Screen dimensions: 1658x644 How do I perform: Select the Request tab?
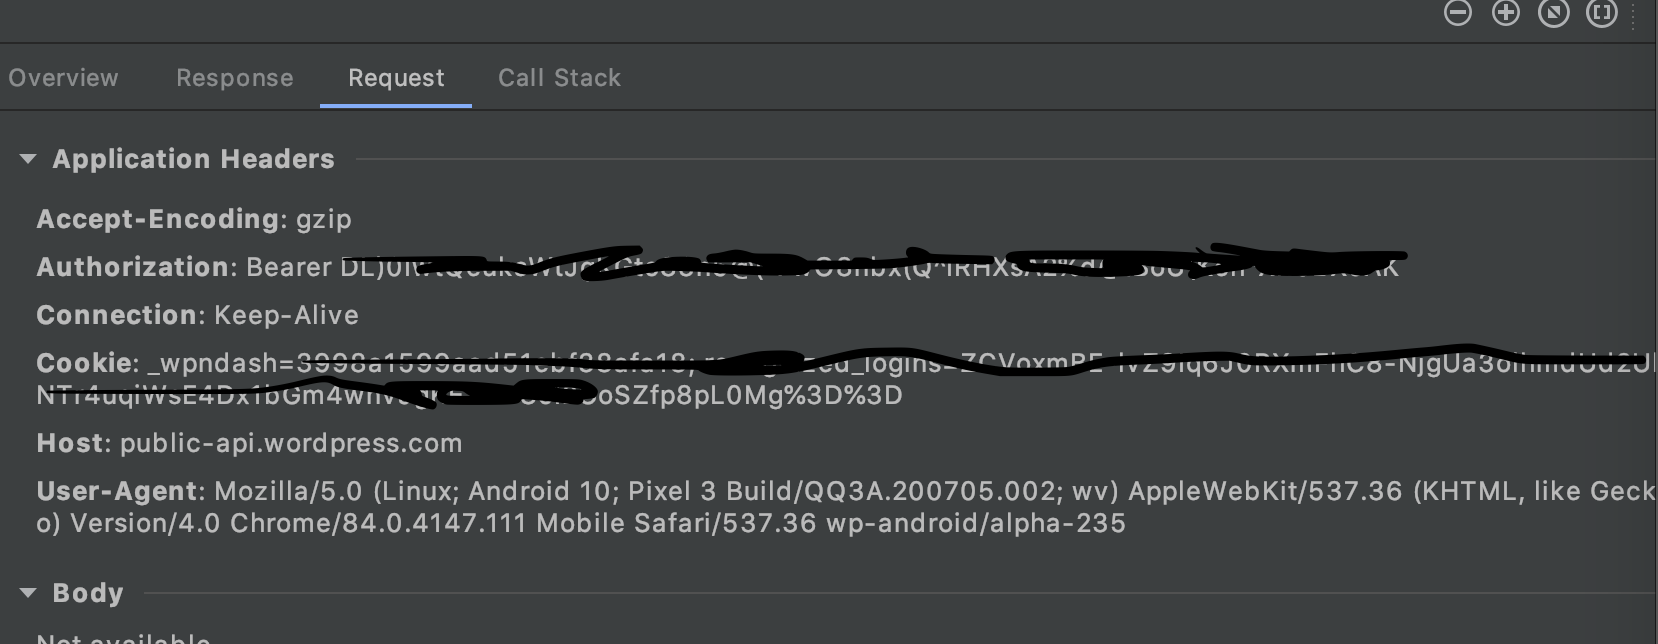[x=395, y=77]
